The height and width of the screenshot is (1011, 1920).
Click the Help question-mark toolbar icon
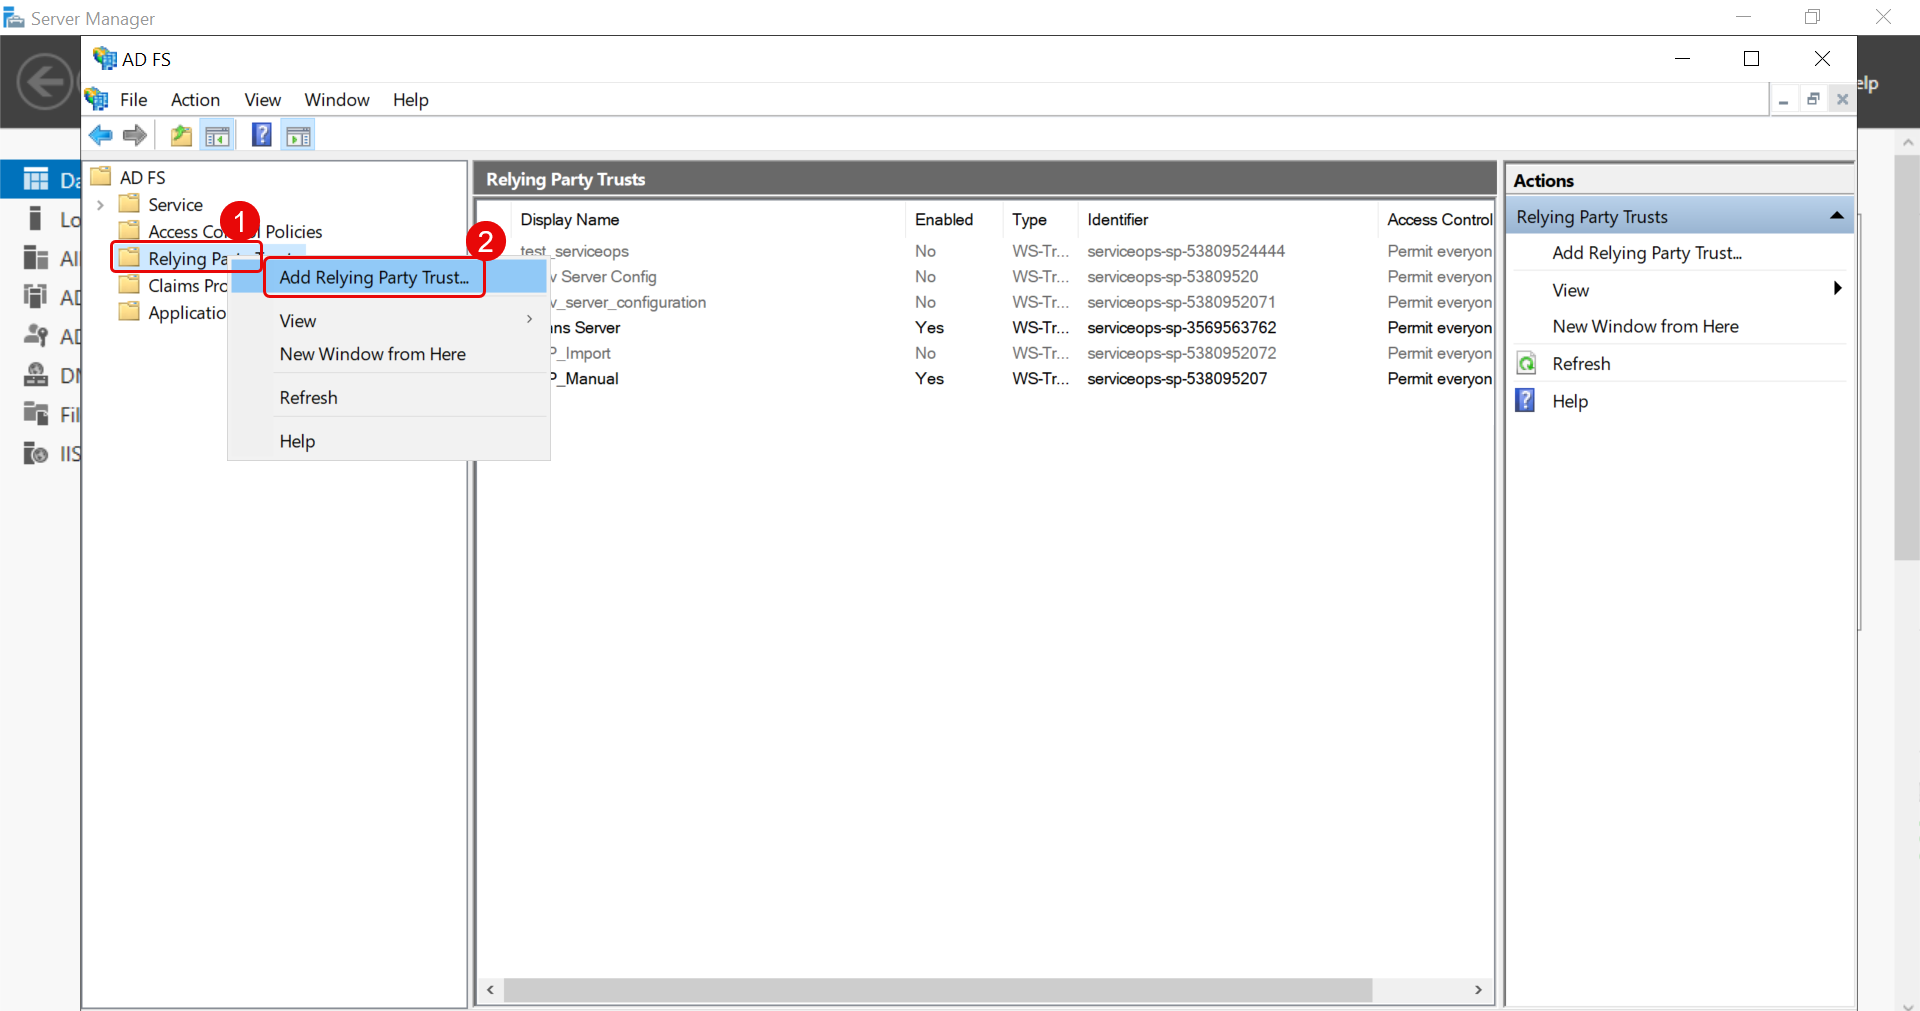coord(261,135)
